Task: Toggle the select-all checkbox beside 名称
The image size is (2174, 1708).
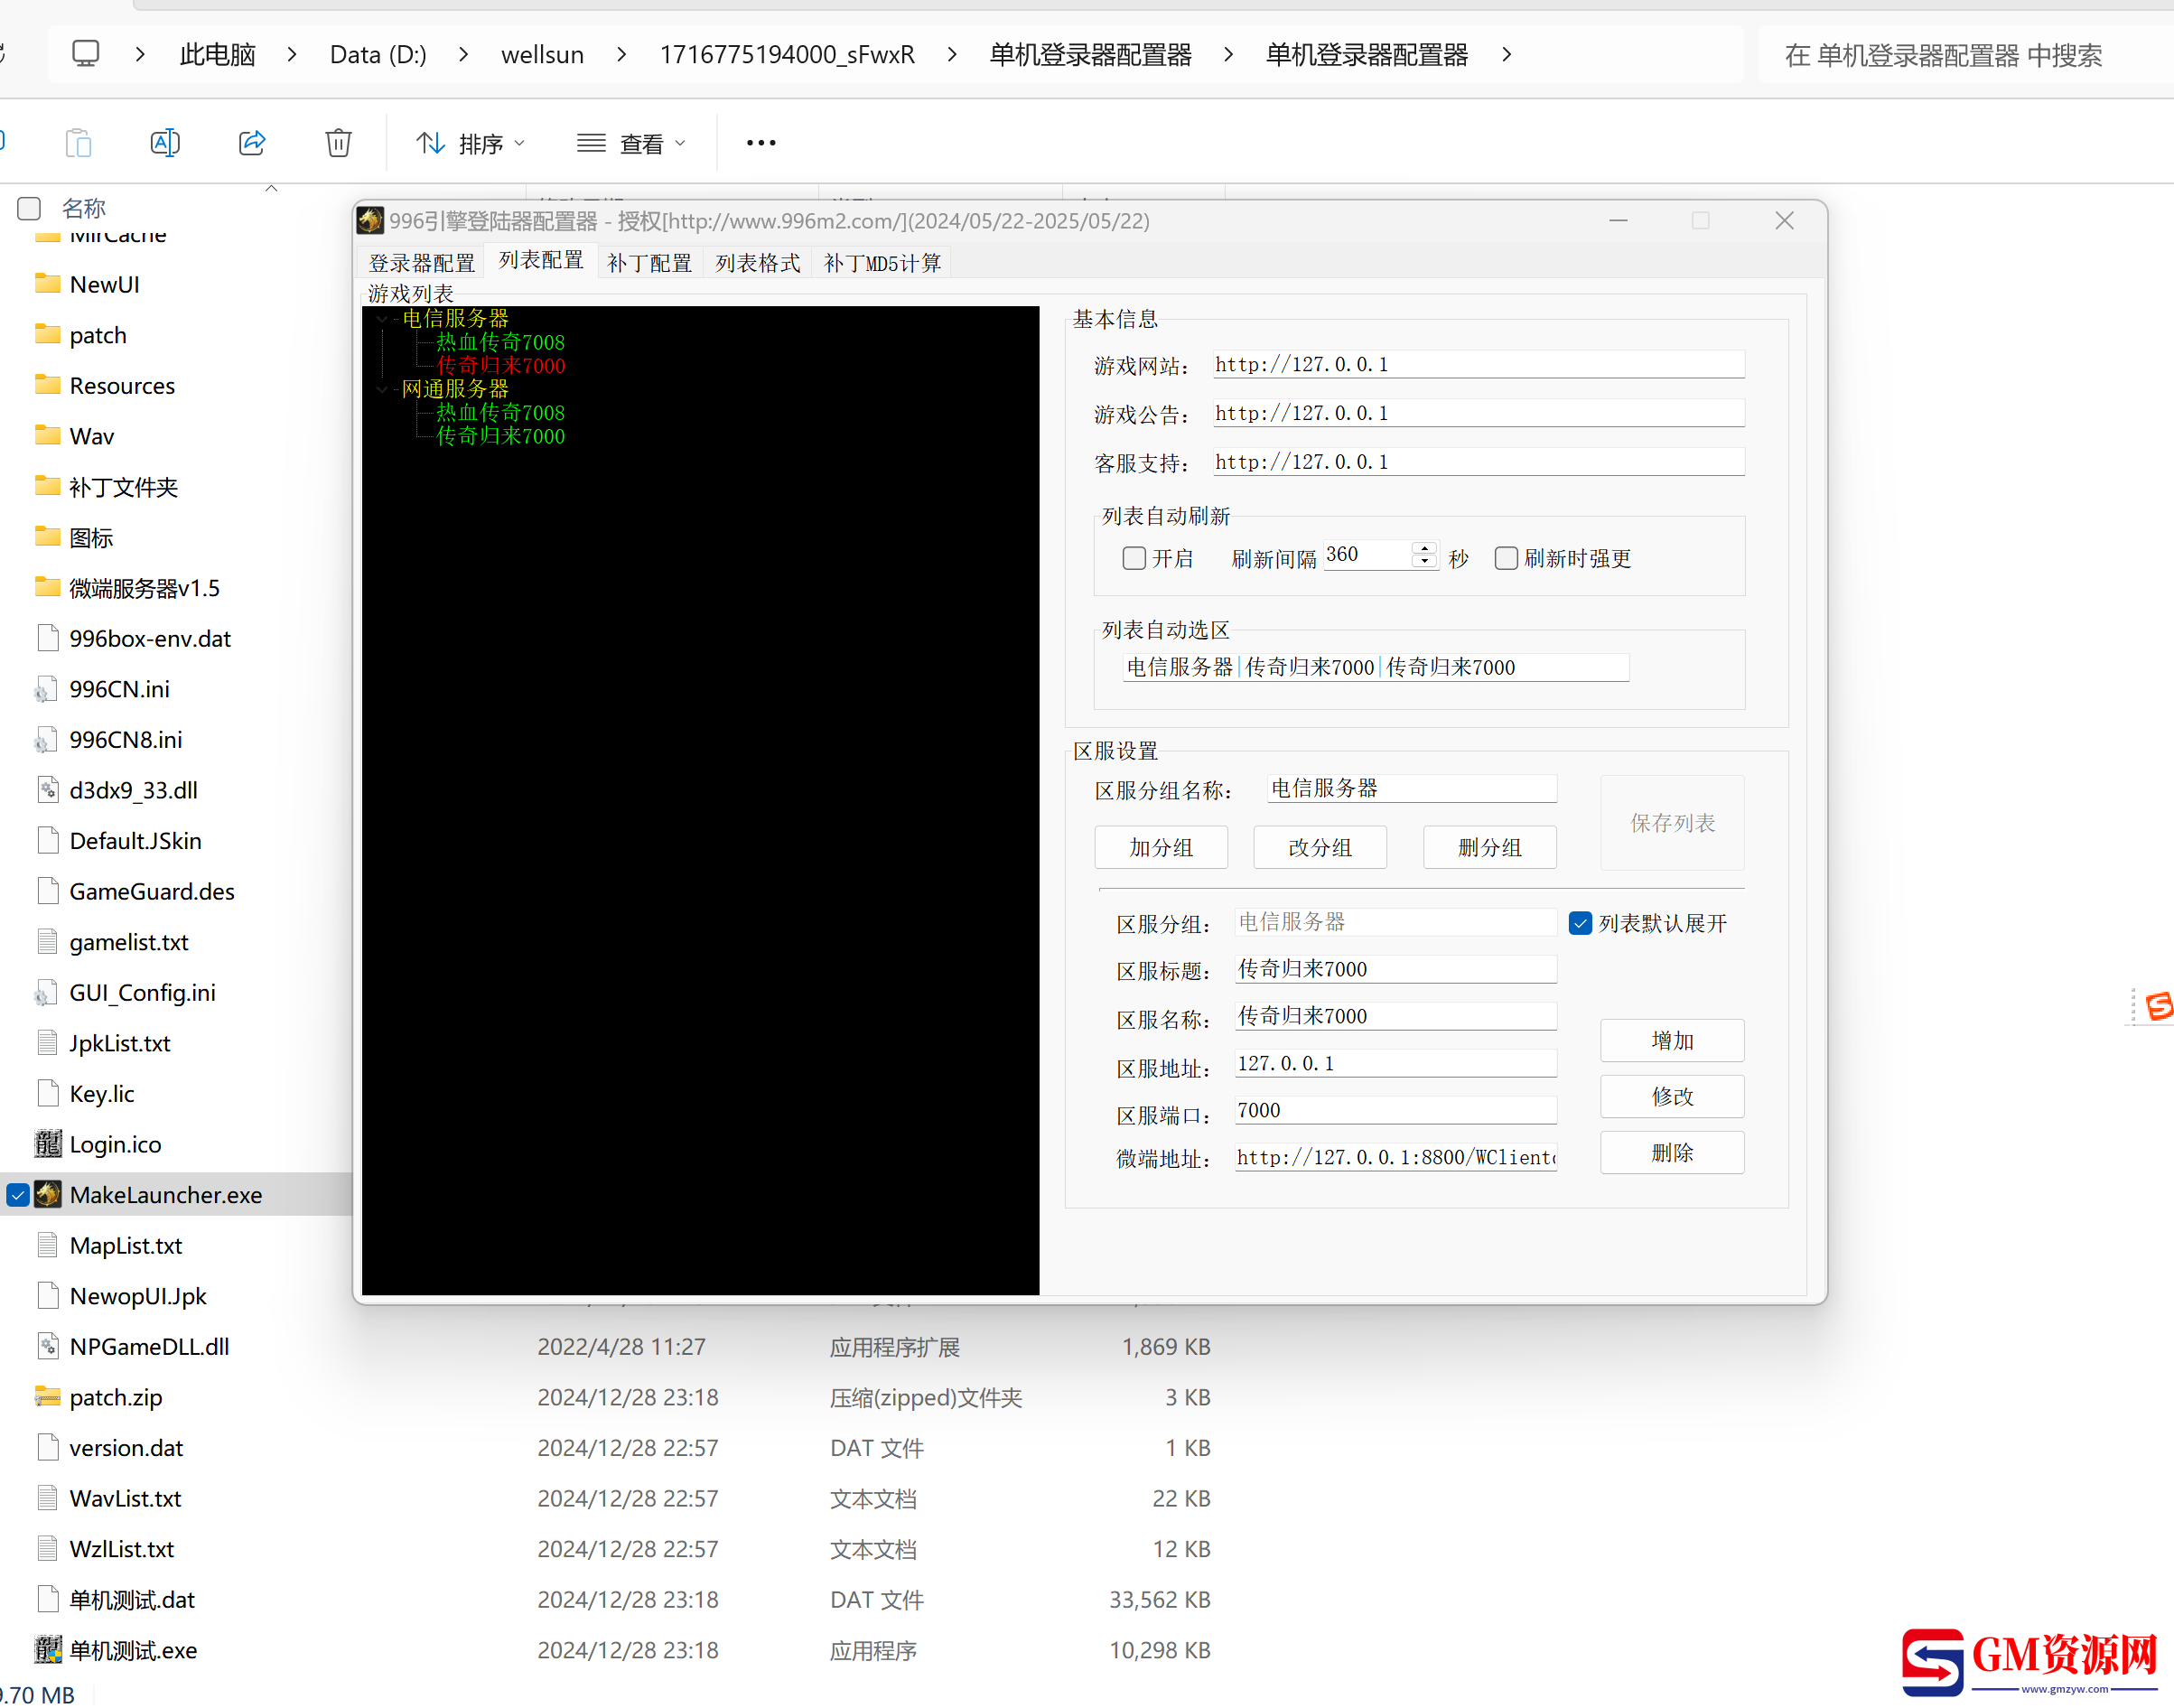Action: [29, 208]
